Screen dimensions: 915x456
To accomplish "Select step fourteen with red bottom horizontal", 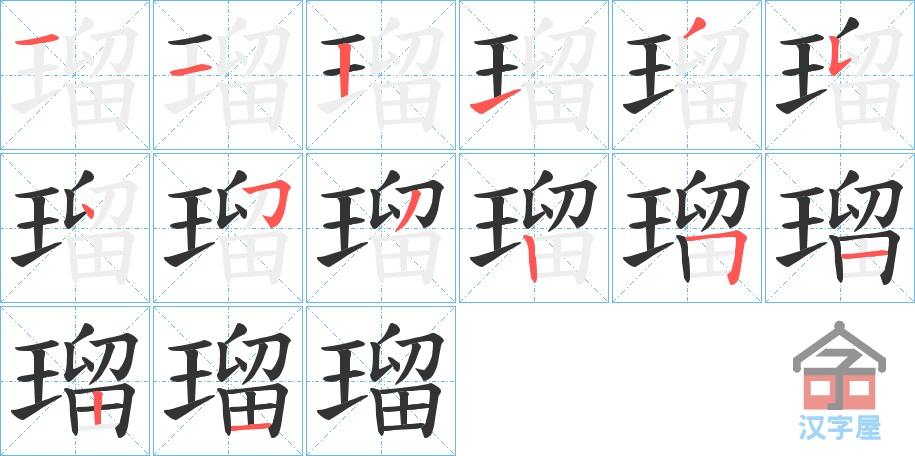I will [228, 381].
